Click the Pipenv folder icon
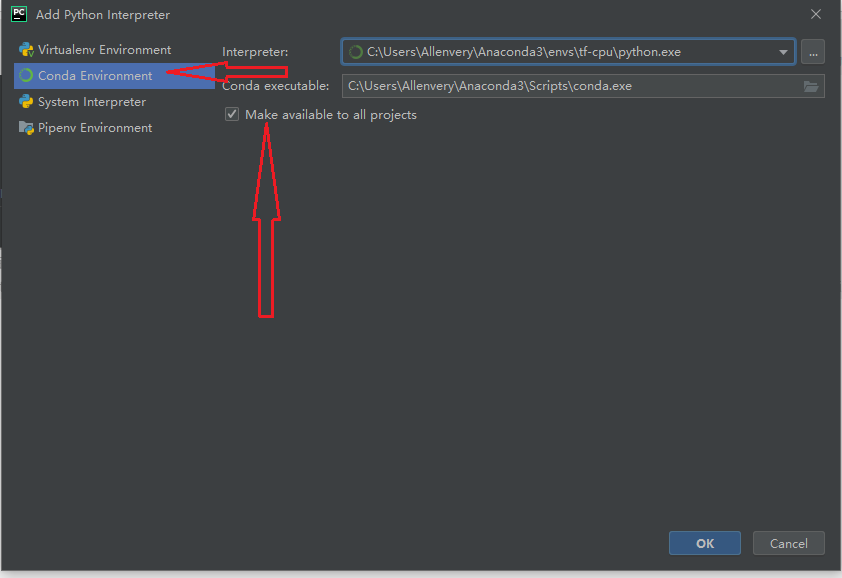Image resolution: width=842 pixels, height=578 pixels. (26, 128)
